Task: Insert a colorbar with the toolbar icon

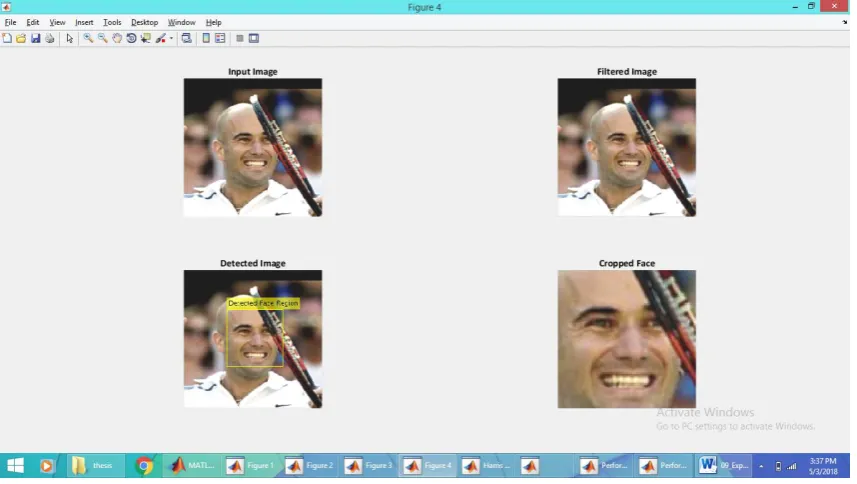Action: [206, 38]
